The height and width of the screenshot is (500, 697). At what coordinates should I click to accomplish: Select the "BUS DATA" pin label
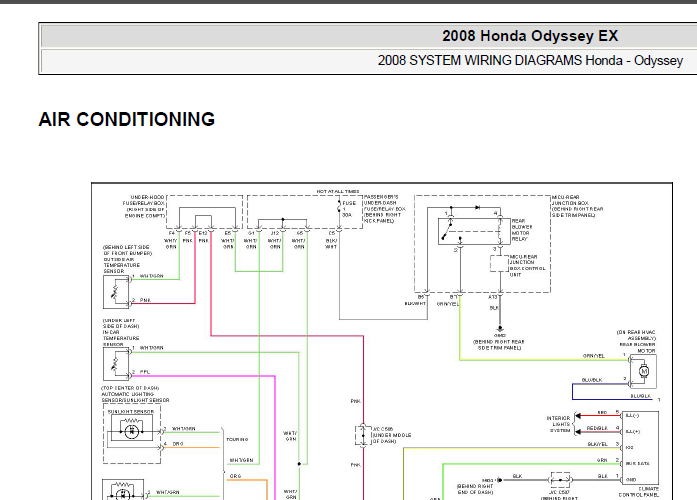(x=637, y=464)
